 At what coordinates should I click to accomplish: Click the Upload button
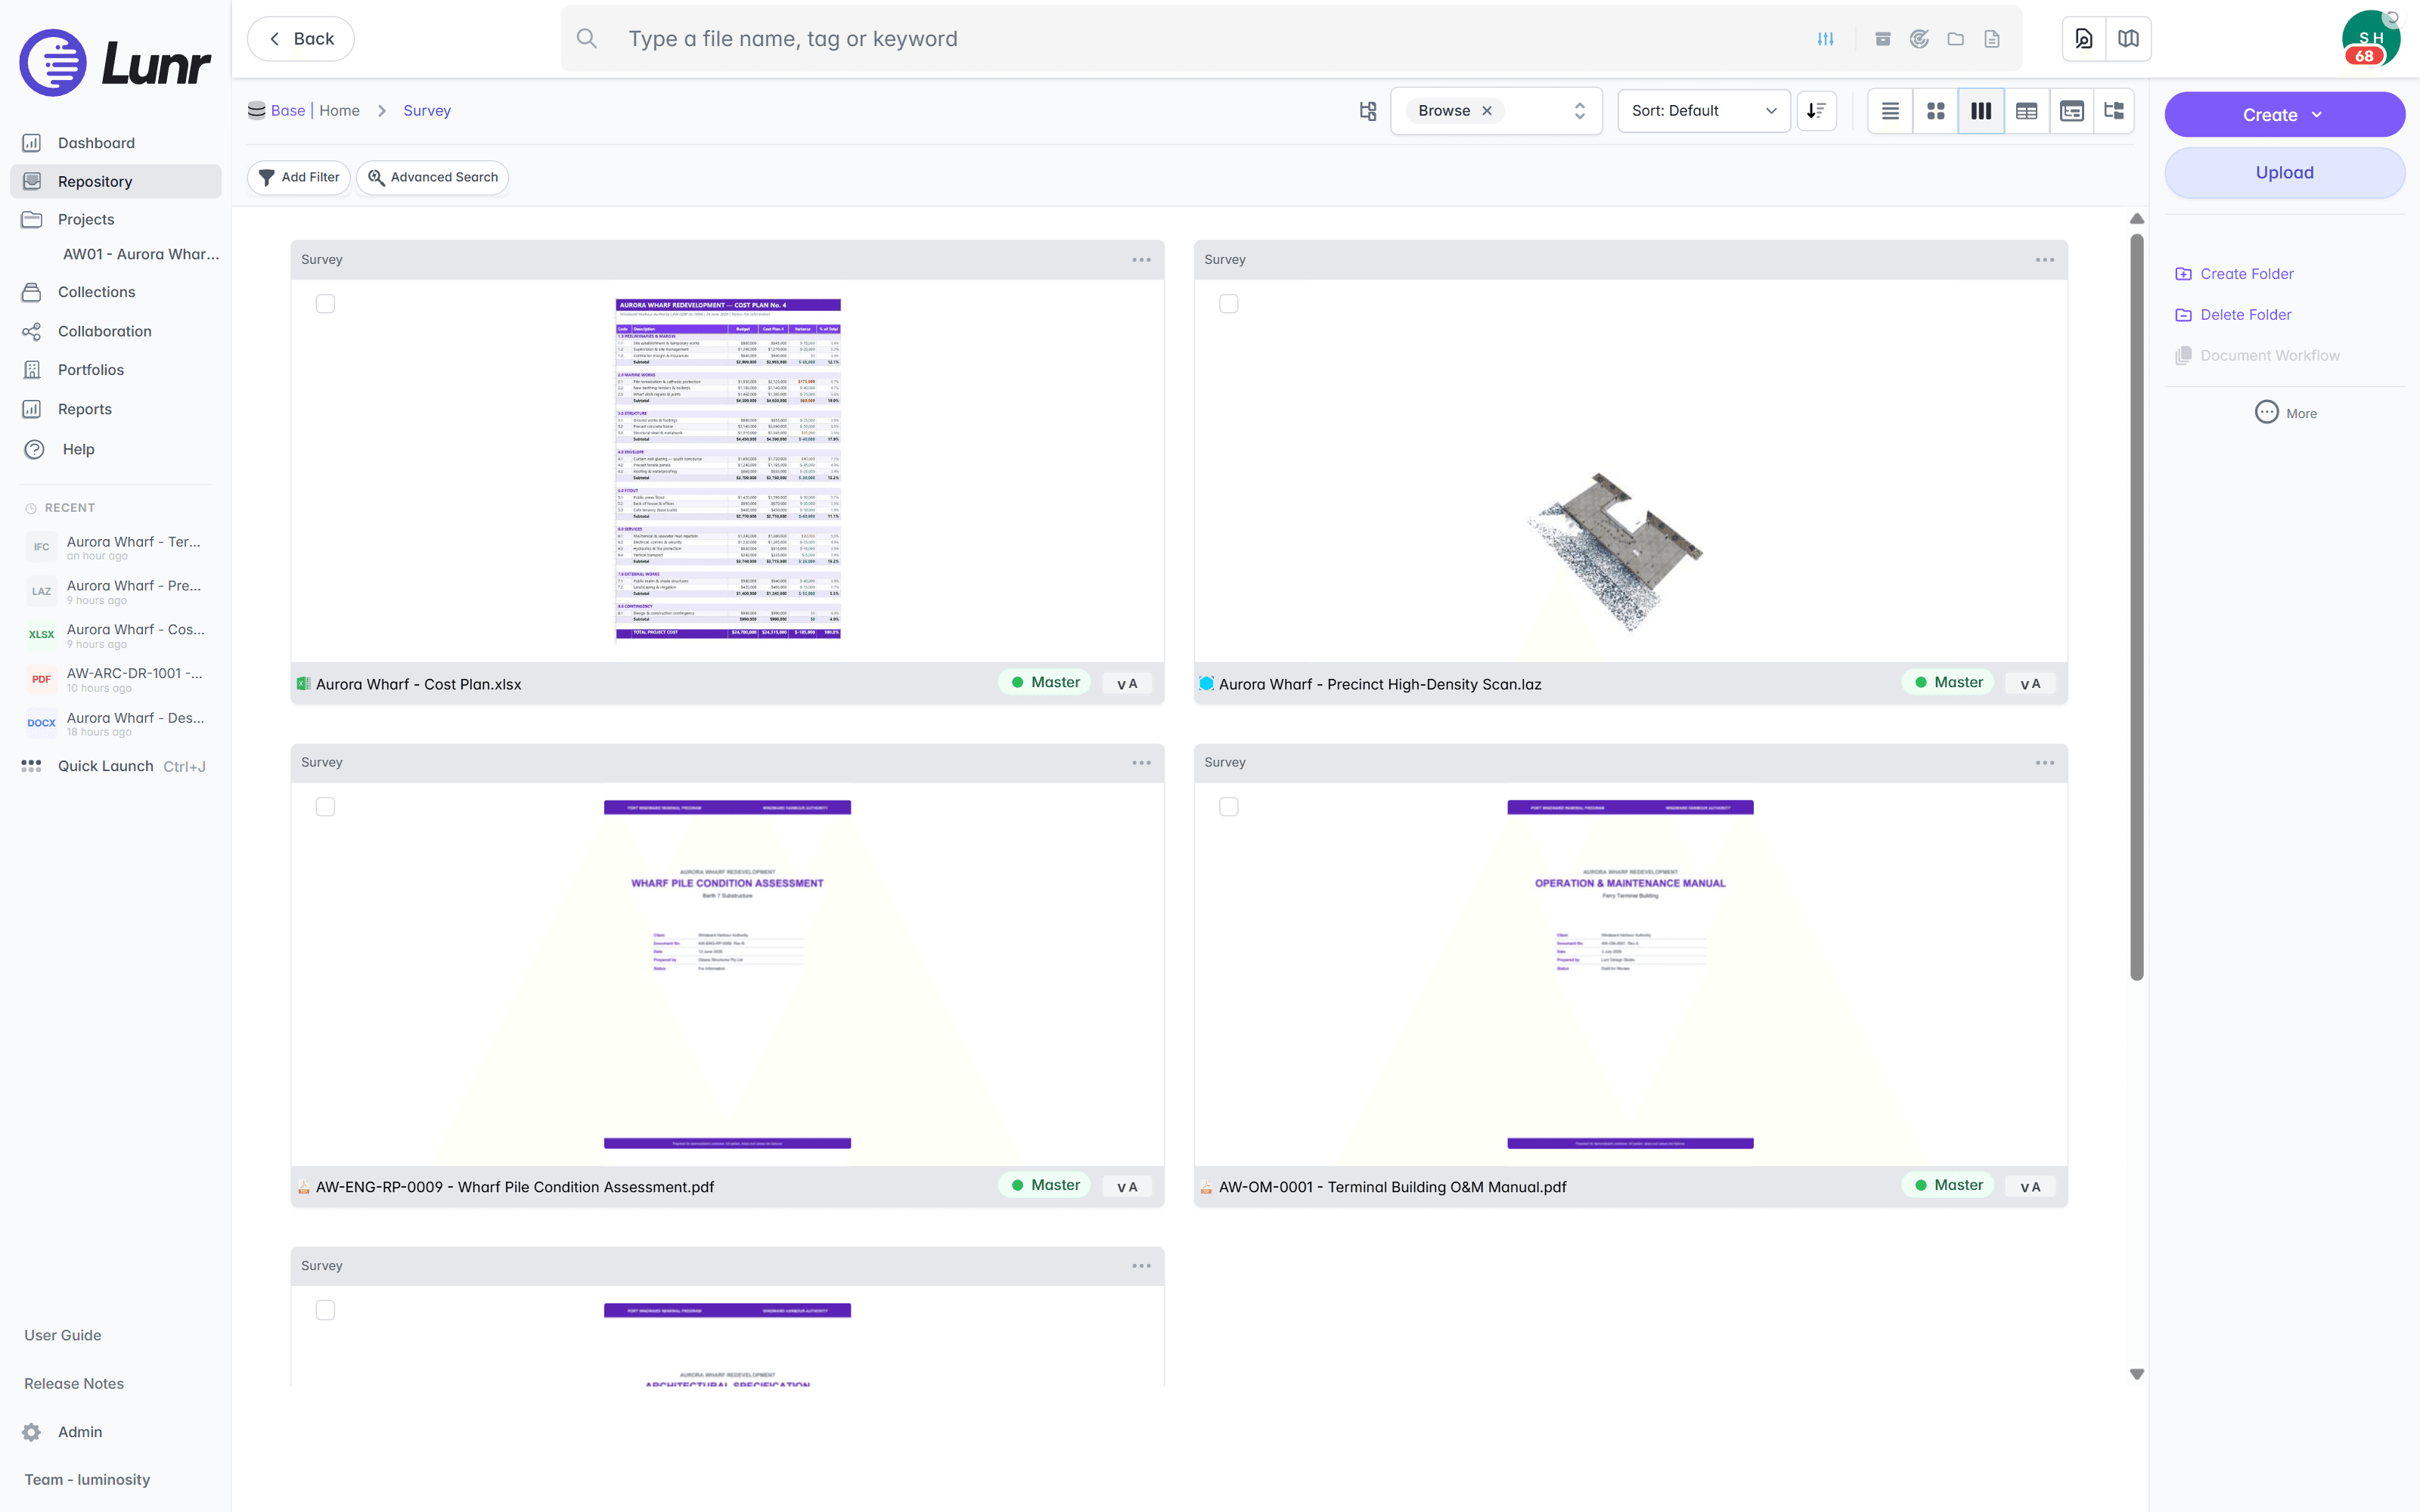pos(2284,173)
